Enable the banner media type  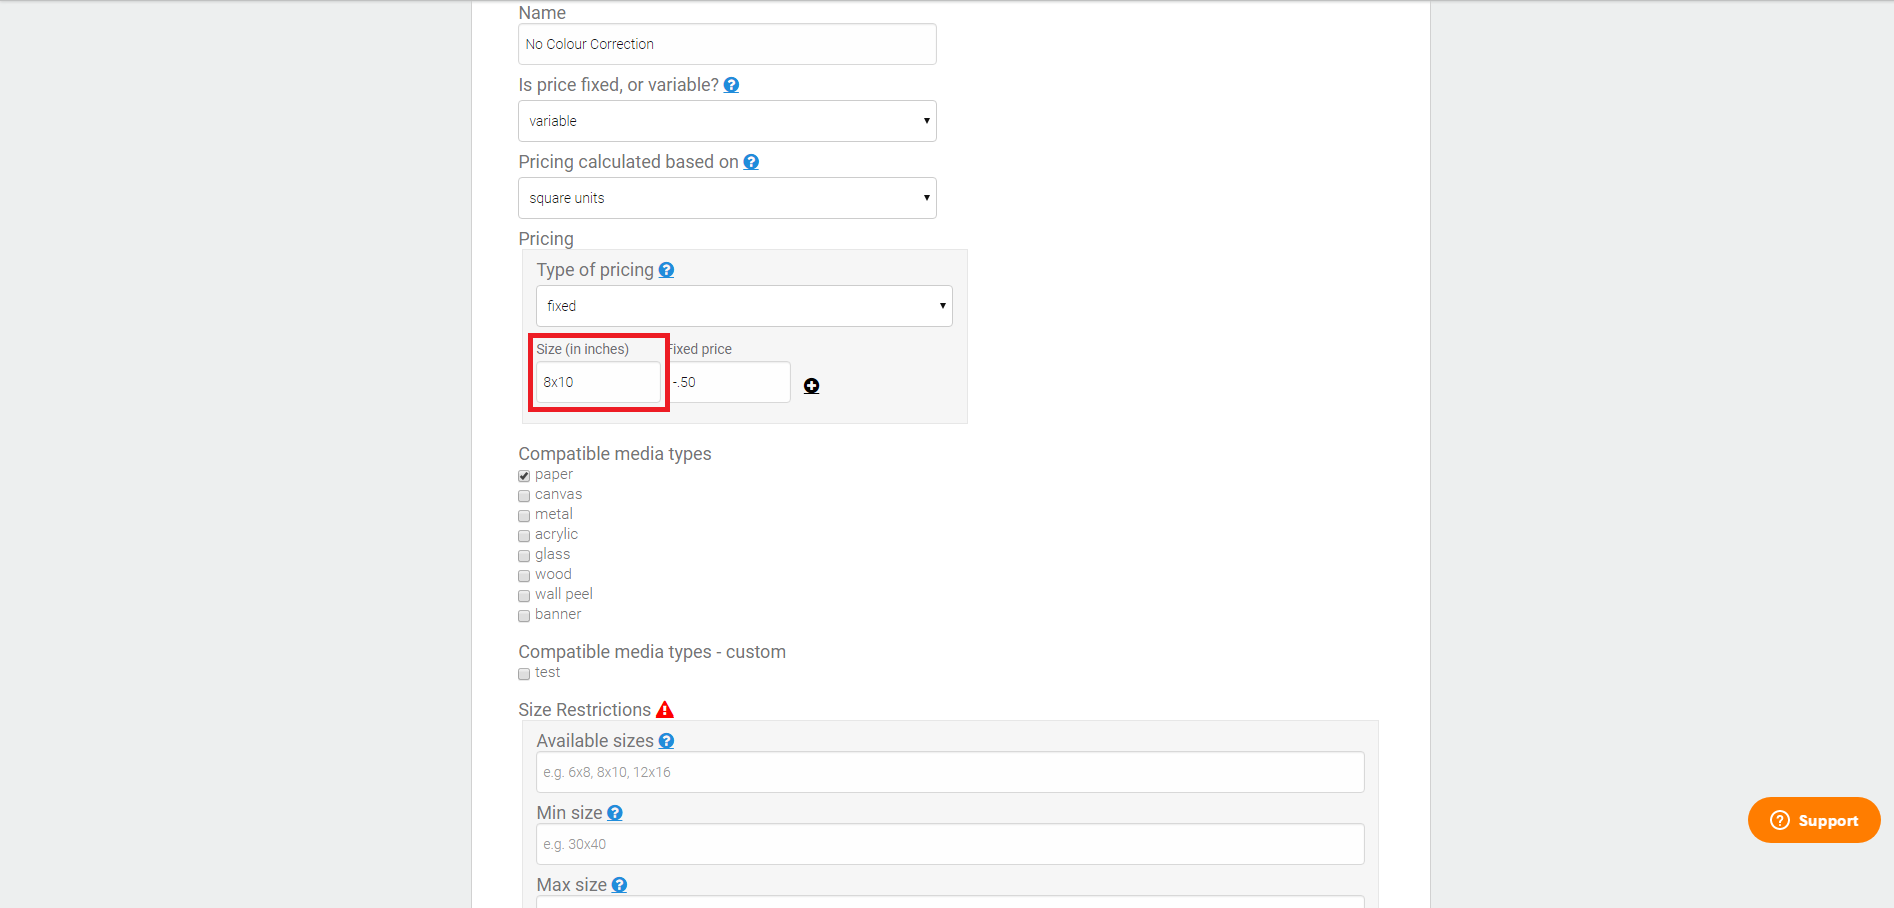[524, 616]
